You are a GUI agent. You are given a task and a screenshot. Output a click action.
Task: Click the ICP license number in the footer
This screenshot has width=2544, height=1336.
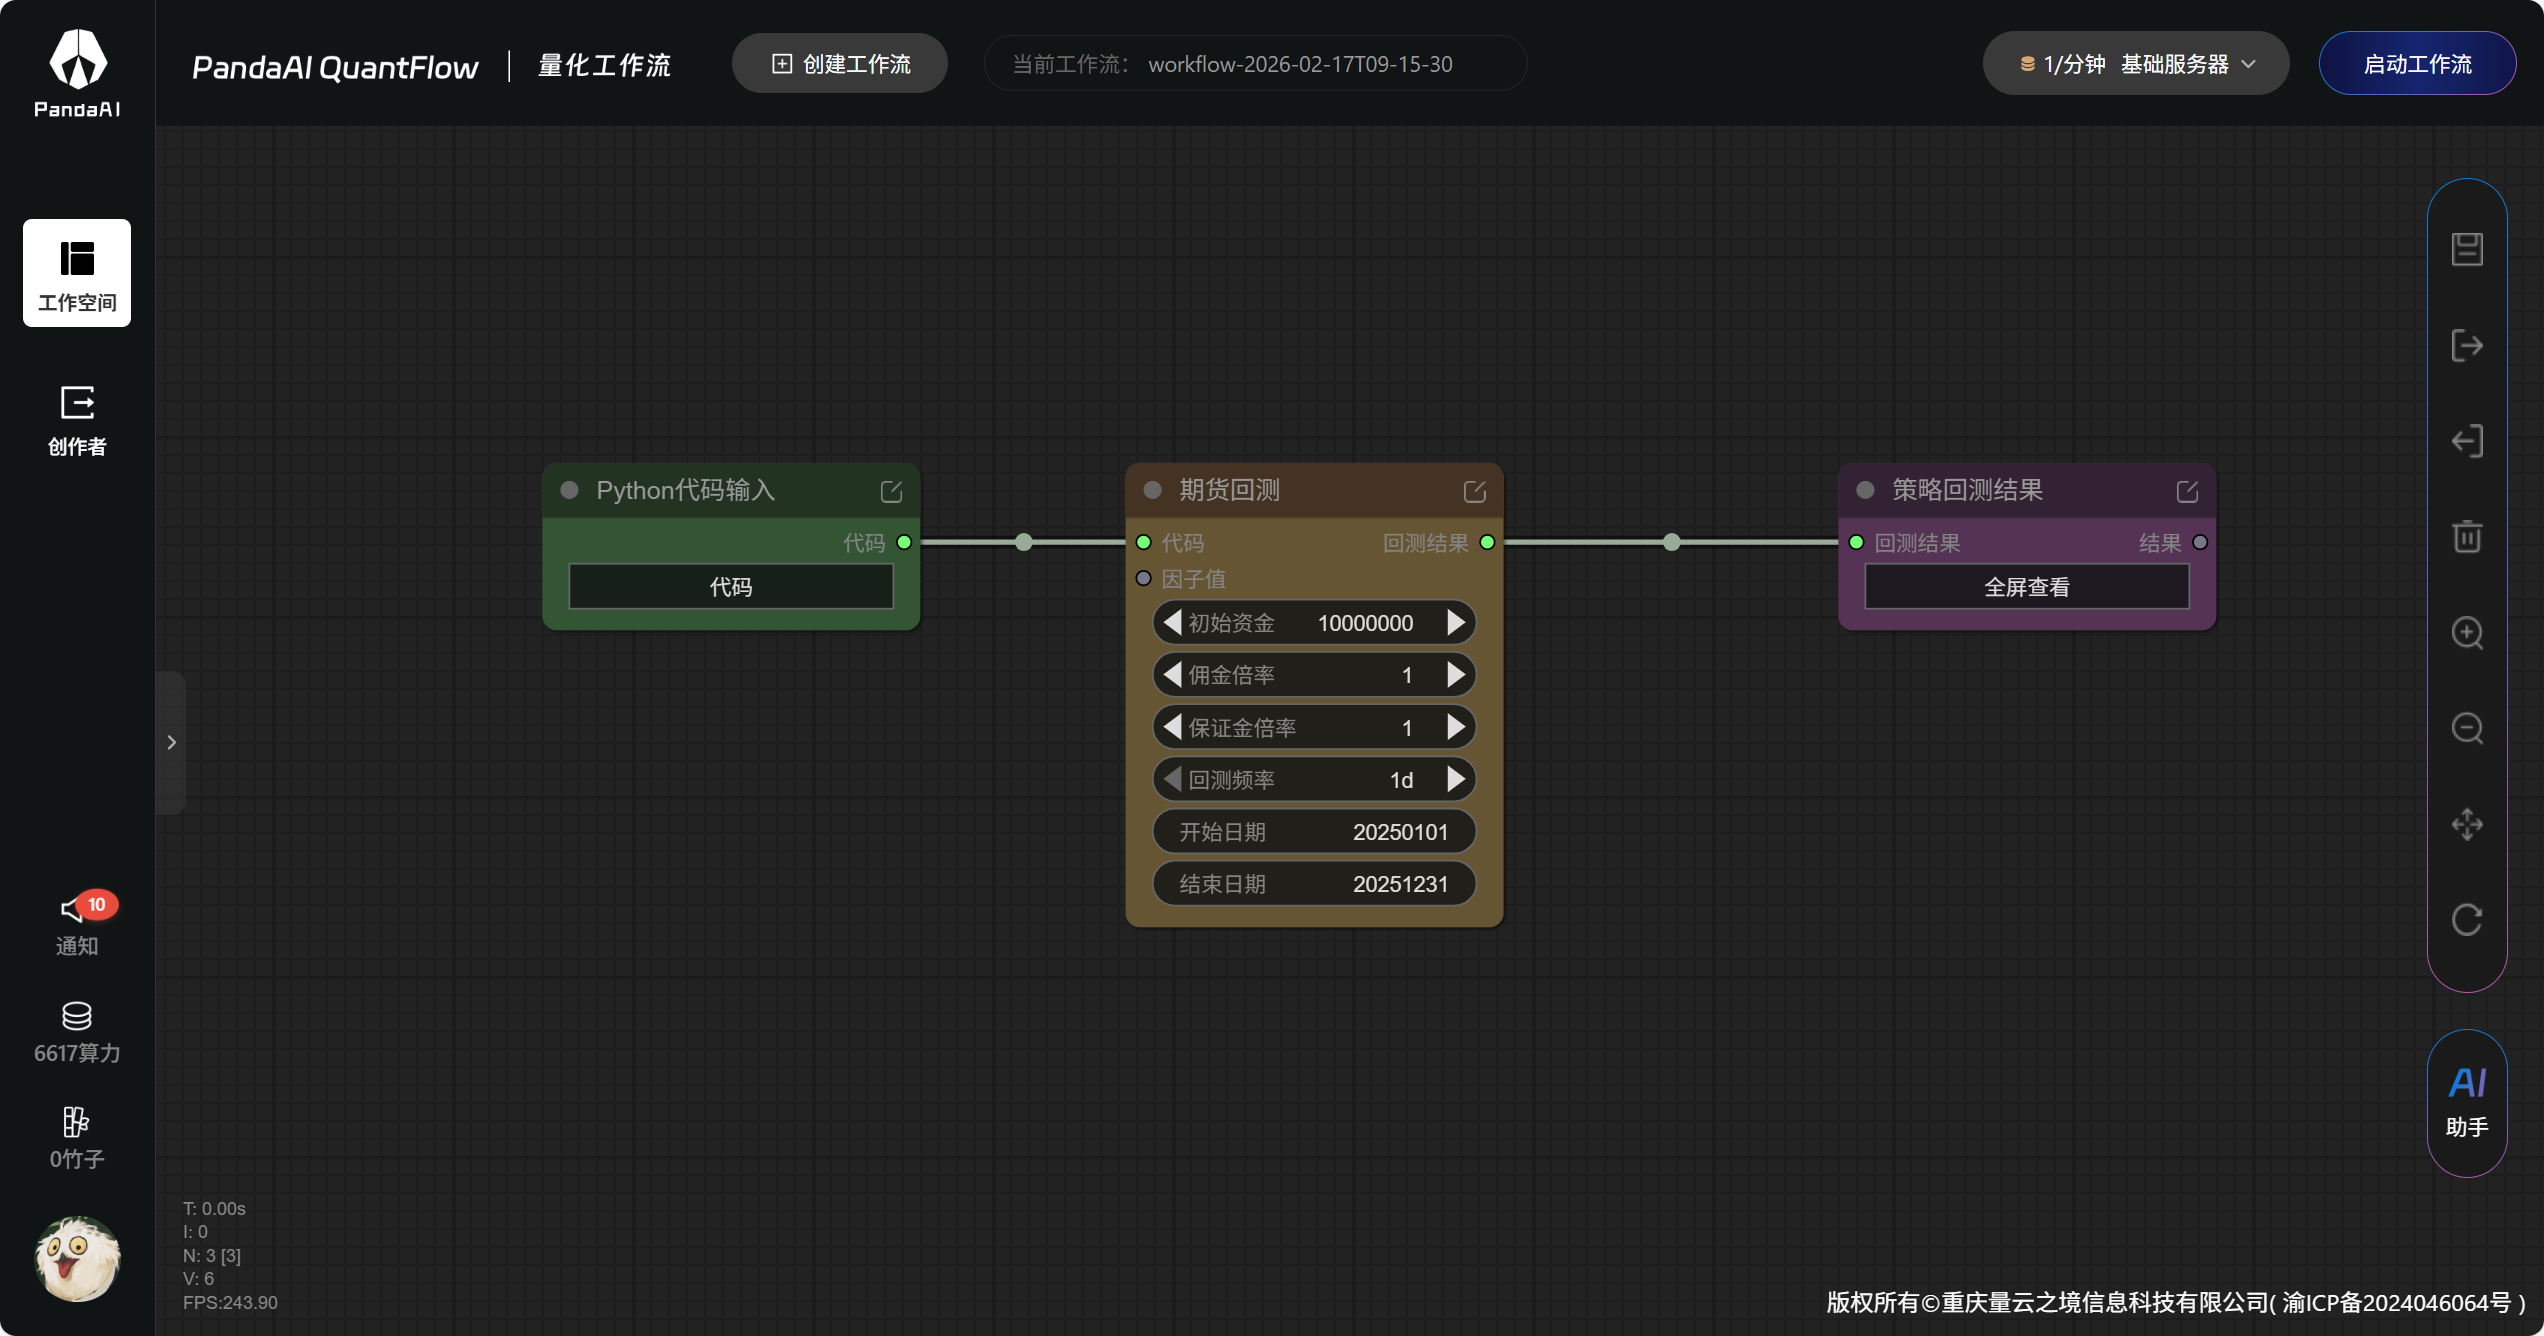[2396, 1302]
